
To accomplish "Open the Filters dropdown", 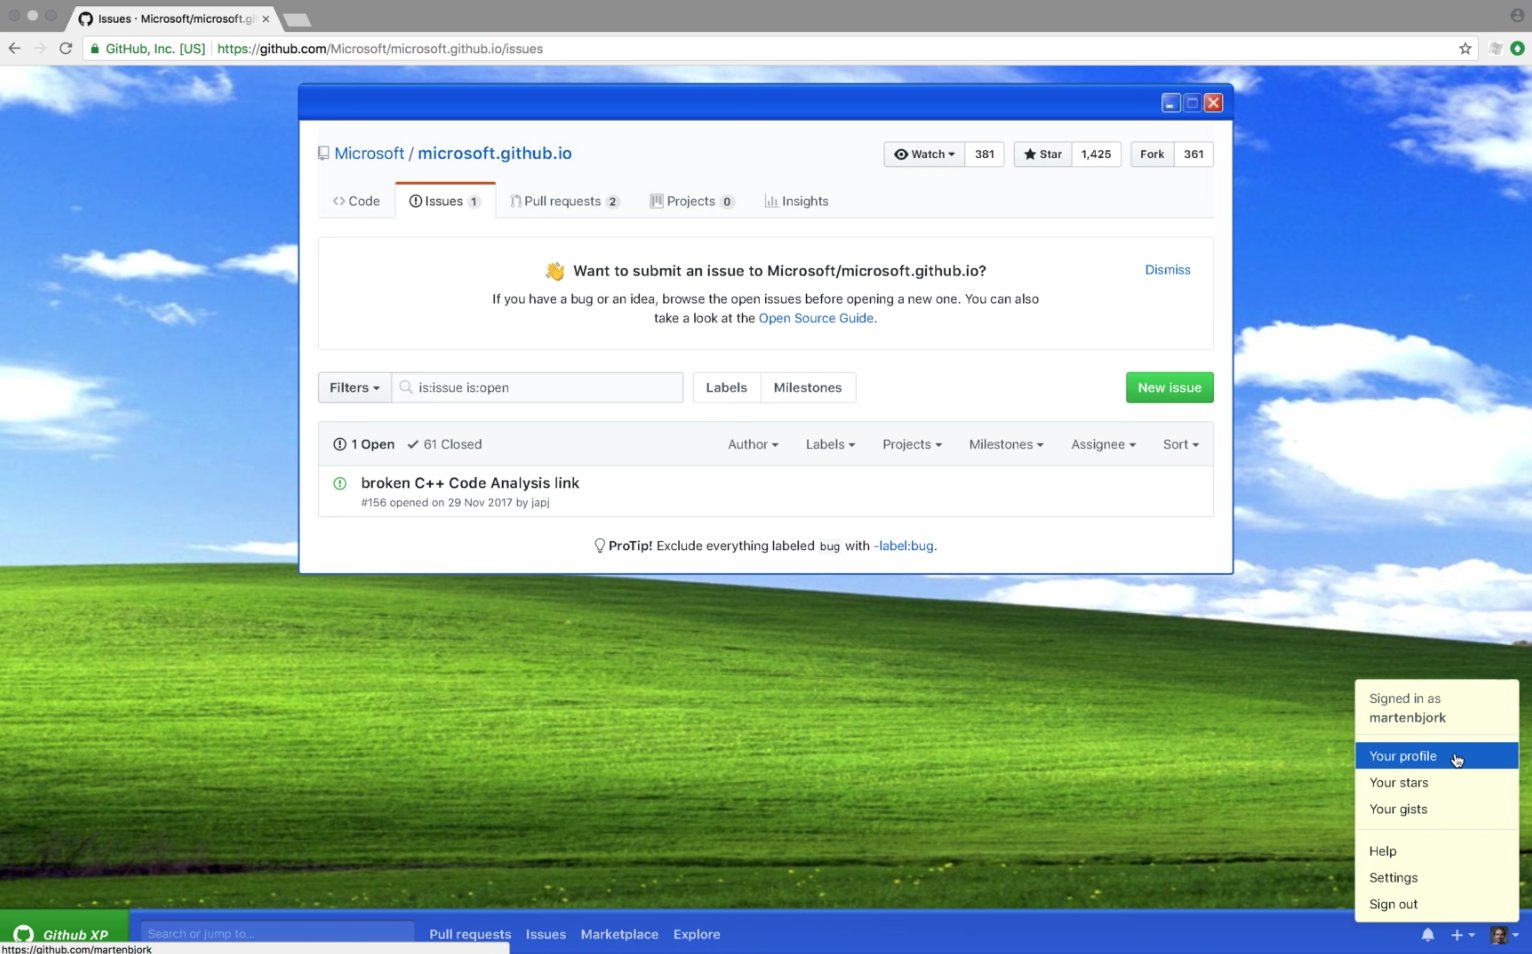I will (x=353, y=387).
